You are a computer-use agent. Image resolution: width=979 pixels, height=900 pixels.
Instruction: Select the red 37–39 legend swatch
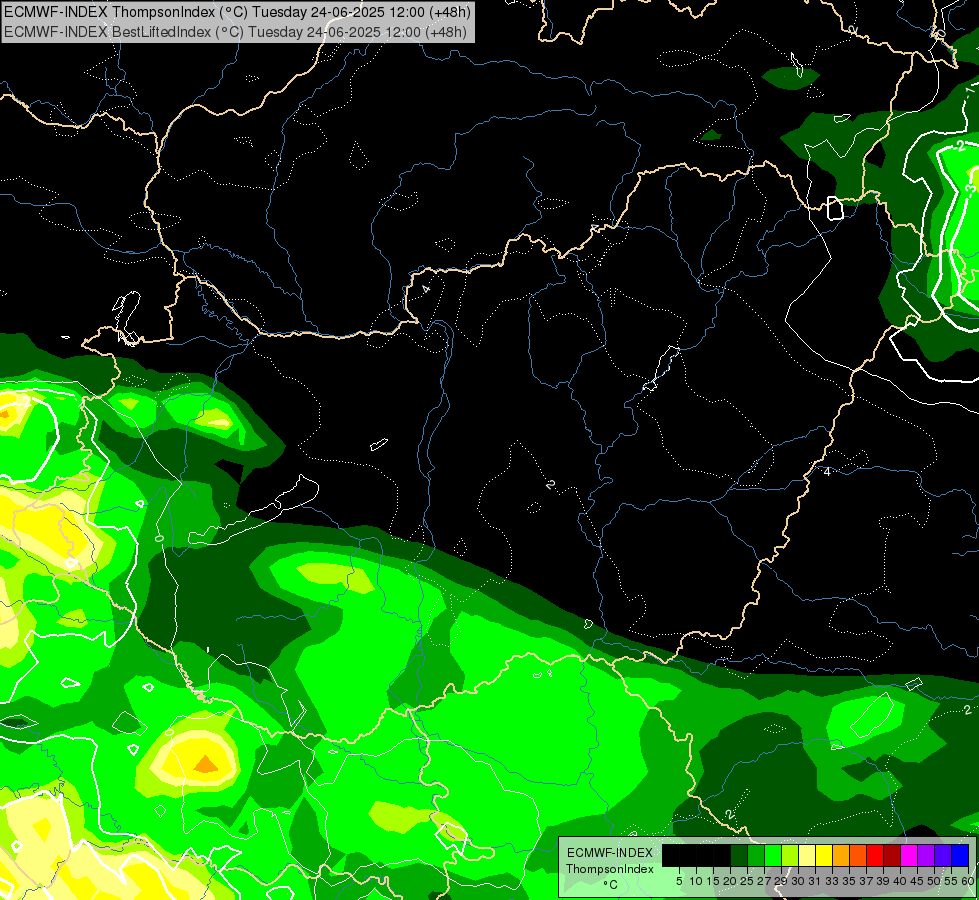pyautogui.click(x=875, y=855)
